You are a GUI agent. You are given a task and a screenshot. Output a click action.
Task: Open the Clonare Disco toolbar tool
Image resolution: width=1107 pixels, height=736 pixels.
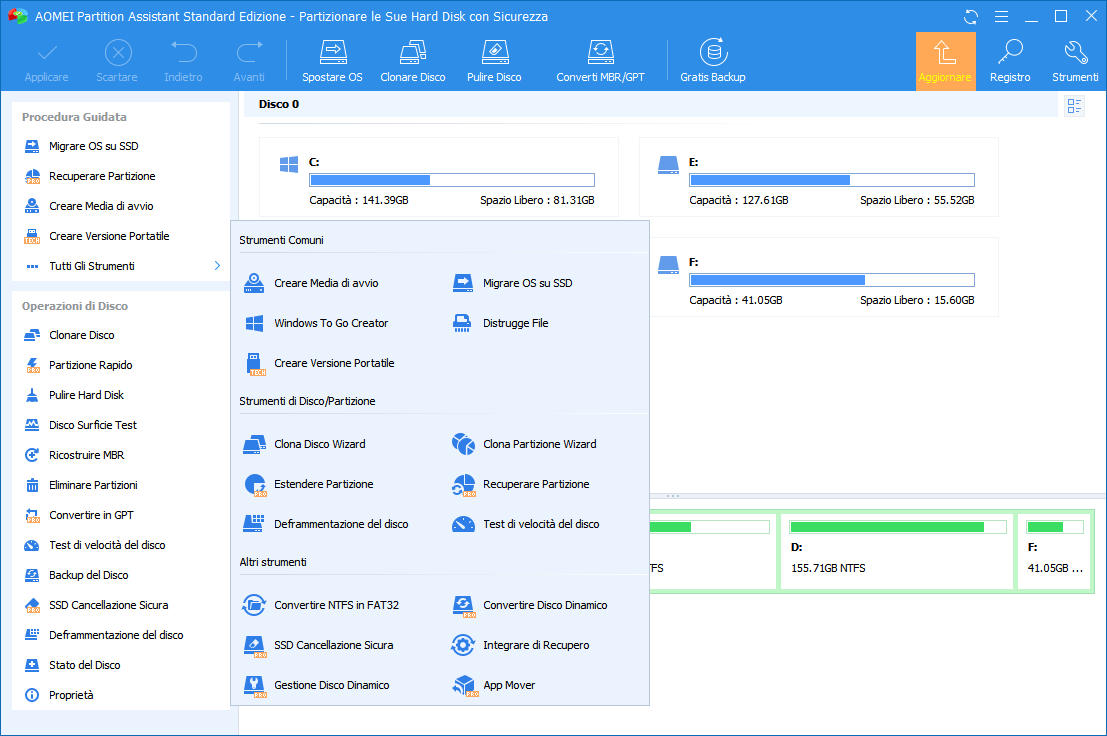(x=412, y=53)
